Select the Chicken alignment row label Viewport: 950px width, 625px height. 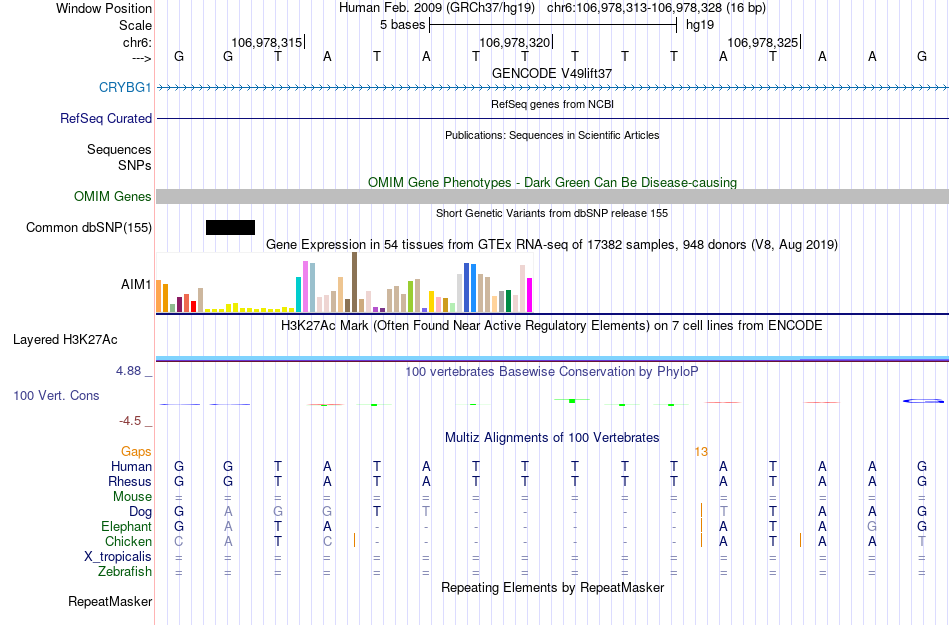click(128, 541)
